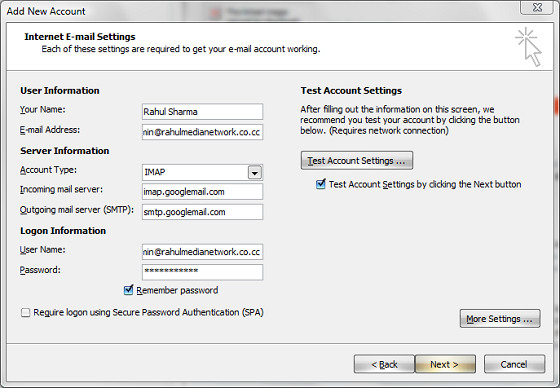
Task: Click the User Name input field
Action: pyautogui.click(x=202, y=252)
